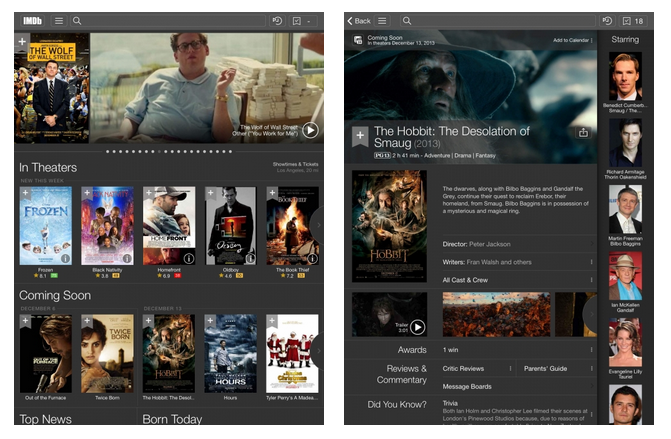The width and height of the screenshot is (671, 439).
Task: Open the hamburger menu next to Back
Action: (x=382, y=21)
